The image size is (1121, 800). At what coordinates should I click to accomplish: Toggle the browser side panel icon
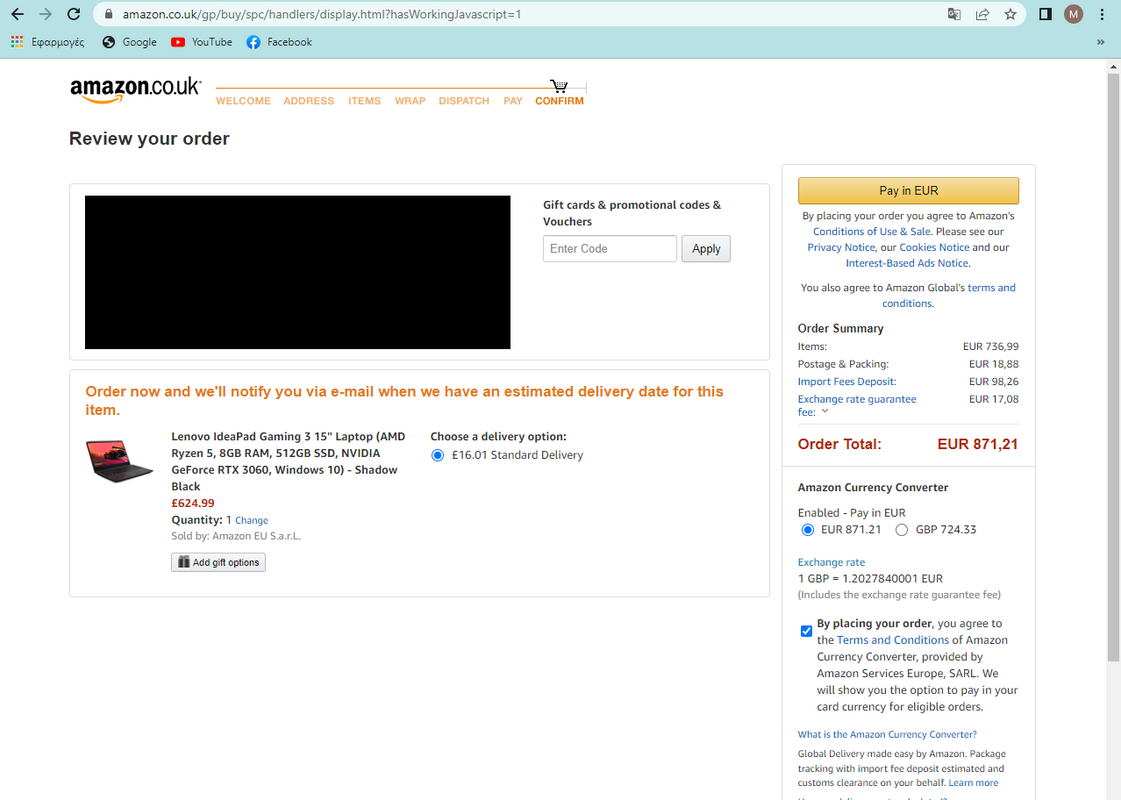1045,14
